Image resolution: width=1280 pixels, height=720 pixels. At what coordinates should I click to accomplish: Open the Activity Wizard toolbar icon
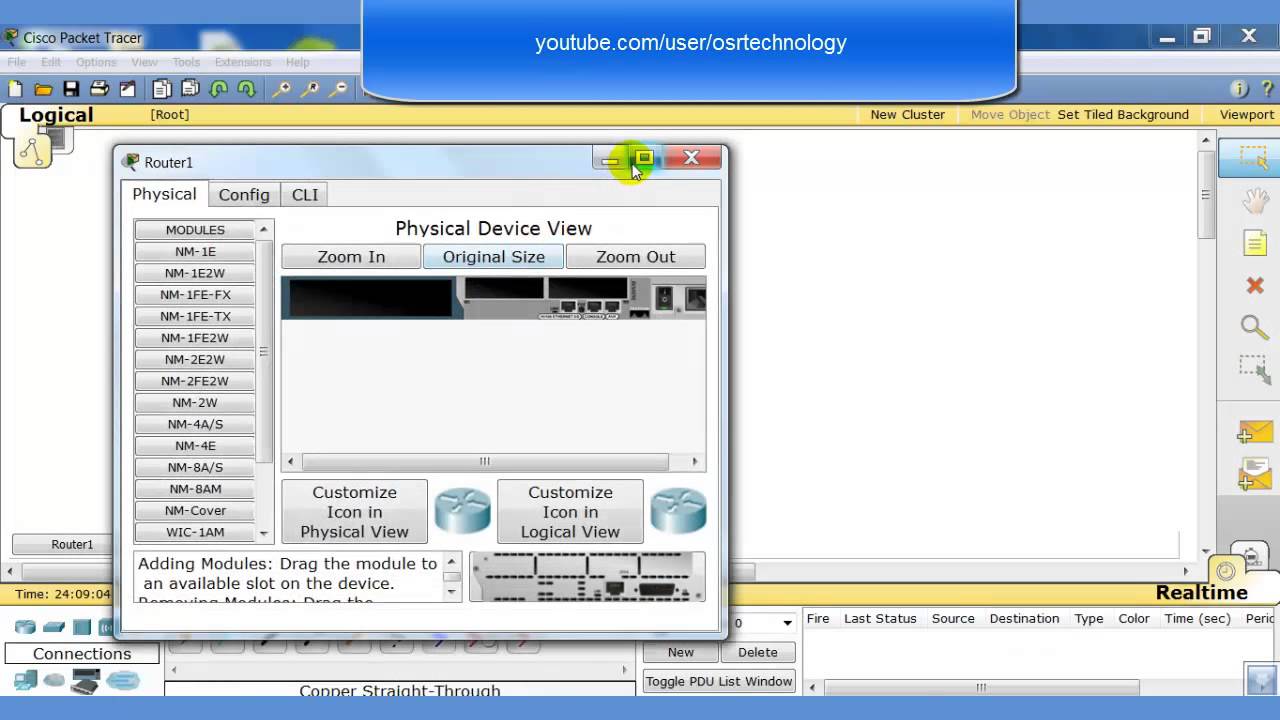(127, 89)
